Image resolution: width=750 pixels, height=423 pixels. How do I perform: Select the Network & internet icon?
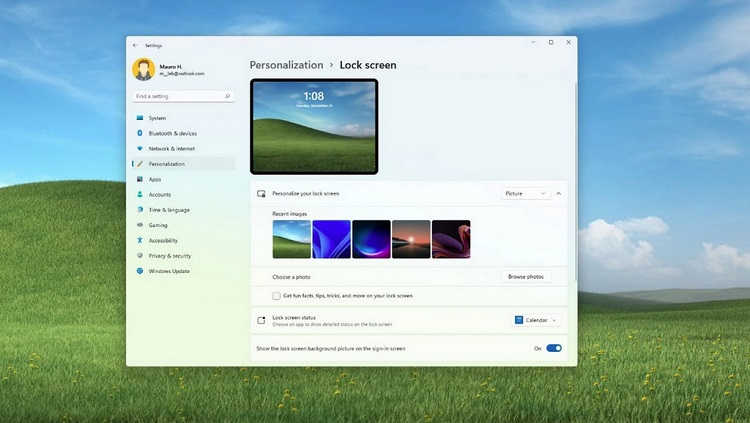(140, 148)
